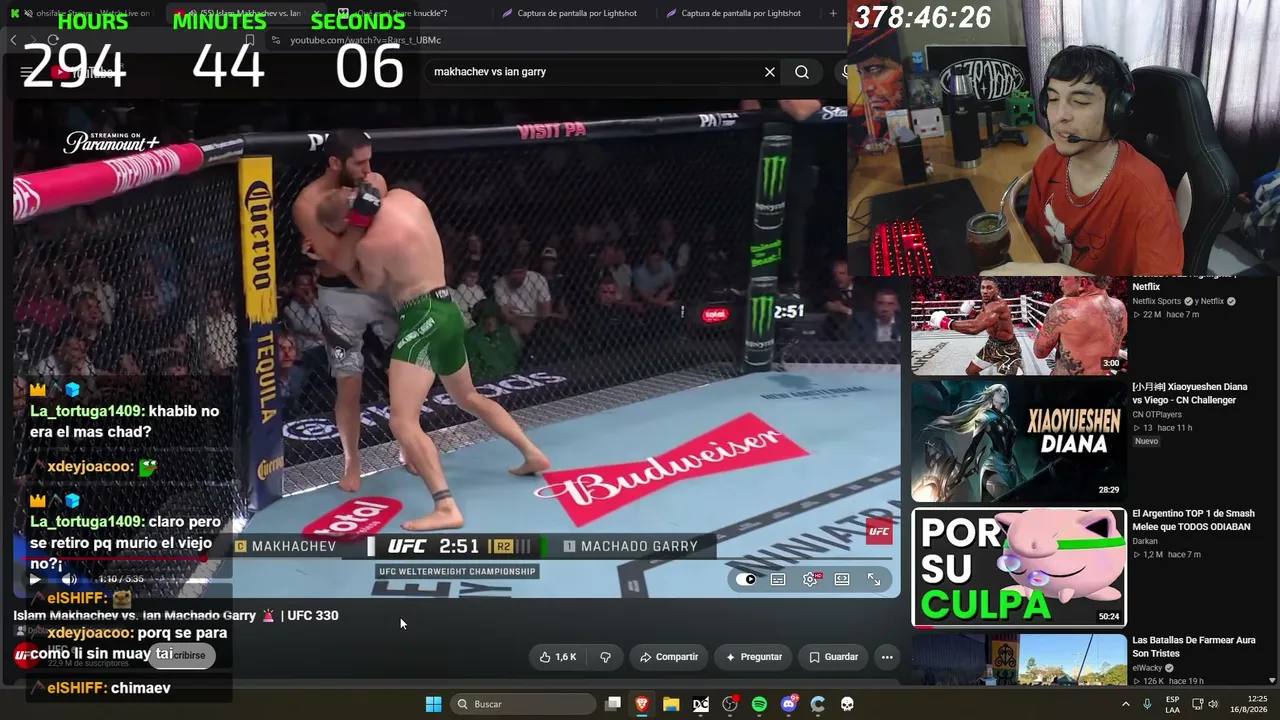
Task: Open the skull icon app on taskbar
Action: click(847, 704)
